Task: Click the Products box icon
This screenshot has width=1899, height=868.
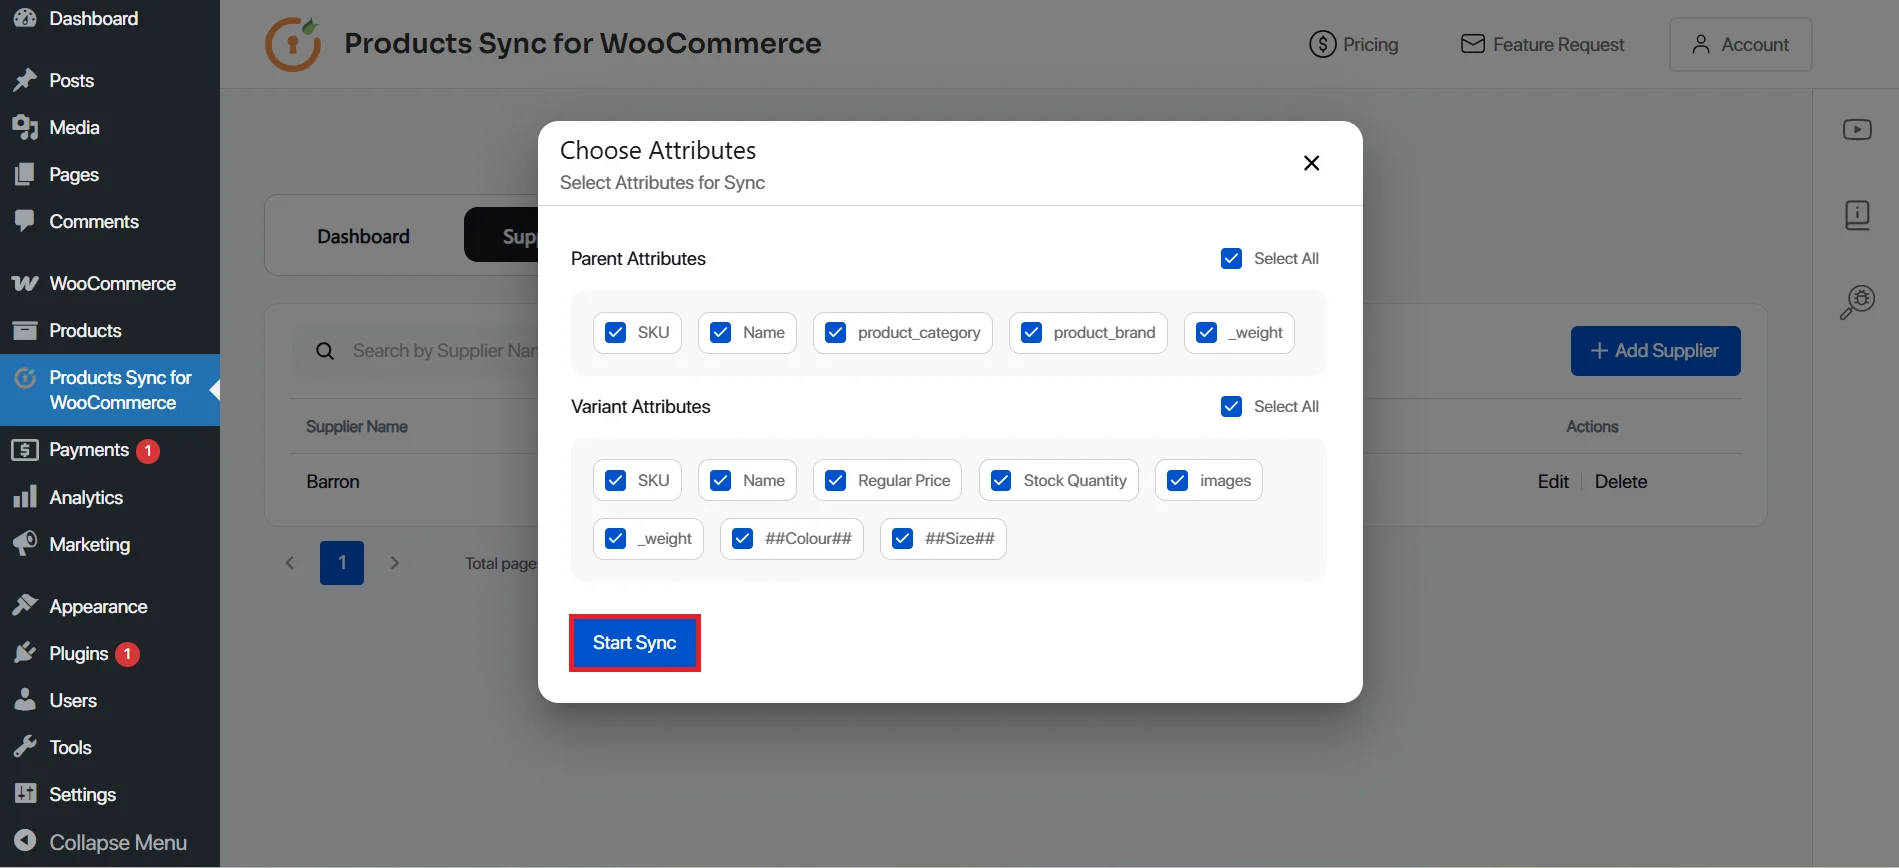Action: click(25, 330)
